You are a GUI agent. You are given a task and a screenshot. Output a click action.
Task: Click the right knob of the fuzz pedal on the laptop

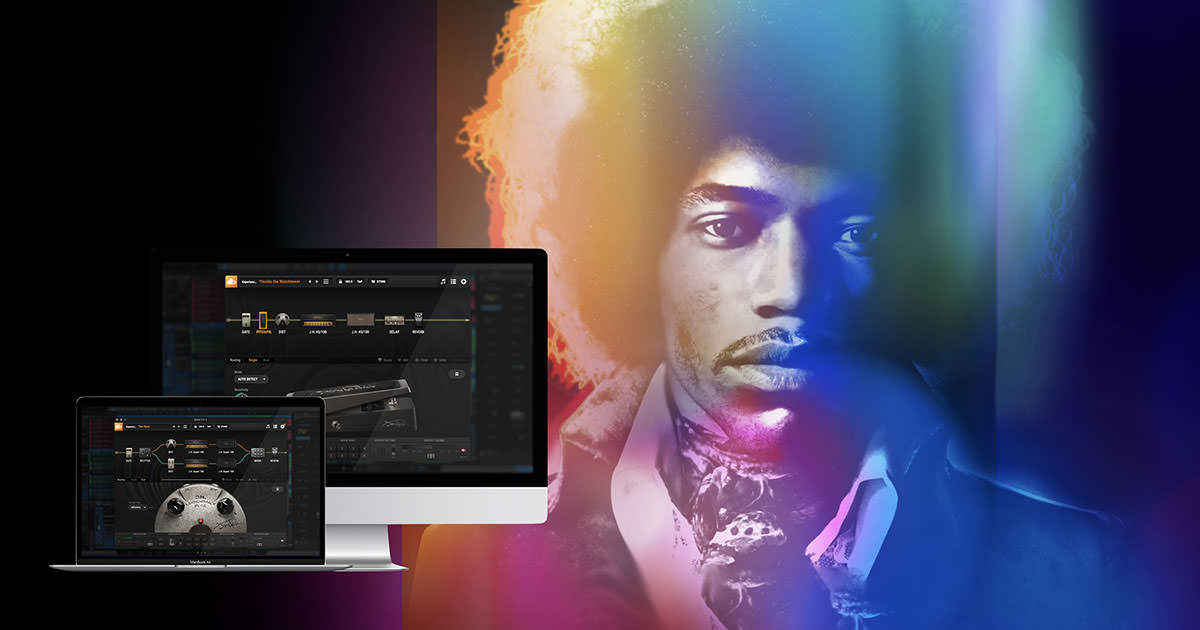225,505
